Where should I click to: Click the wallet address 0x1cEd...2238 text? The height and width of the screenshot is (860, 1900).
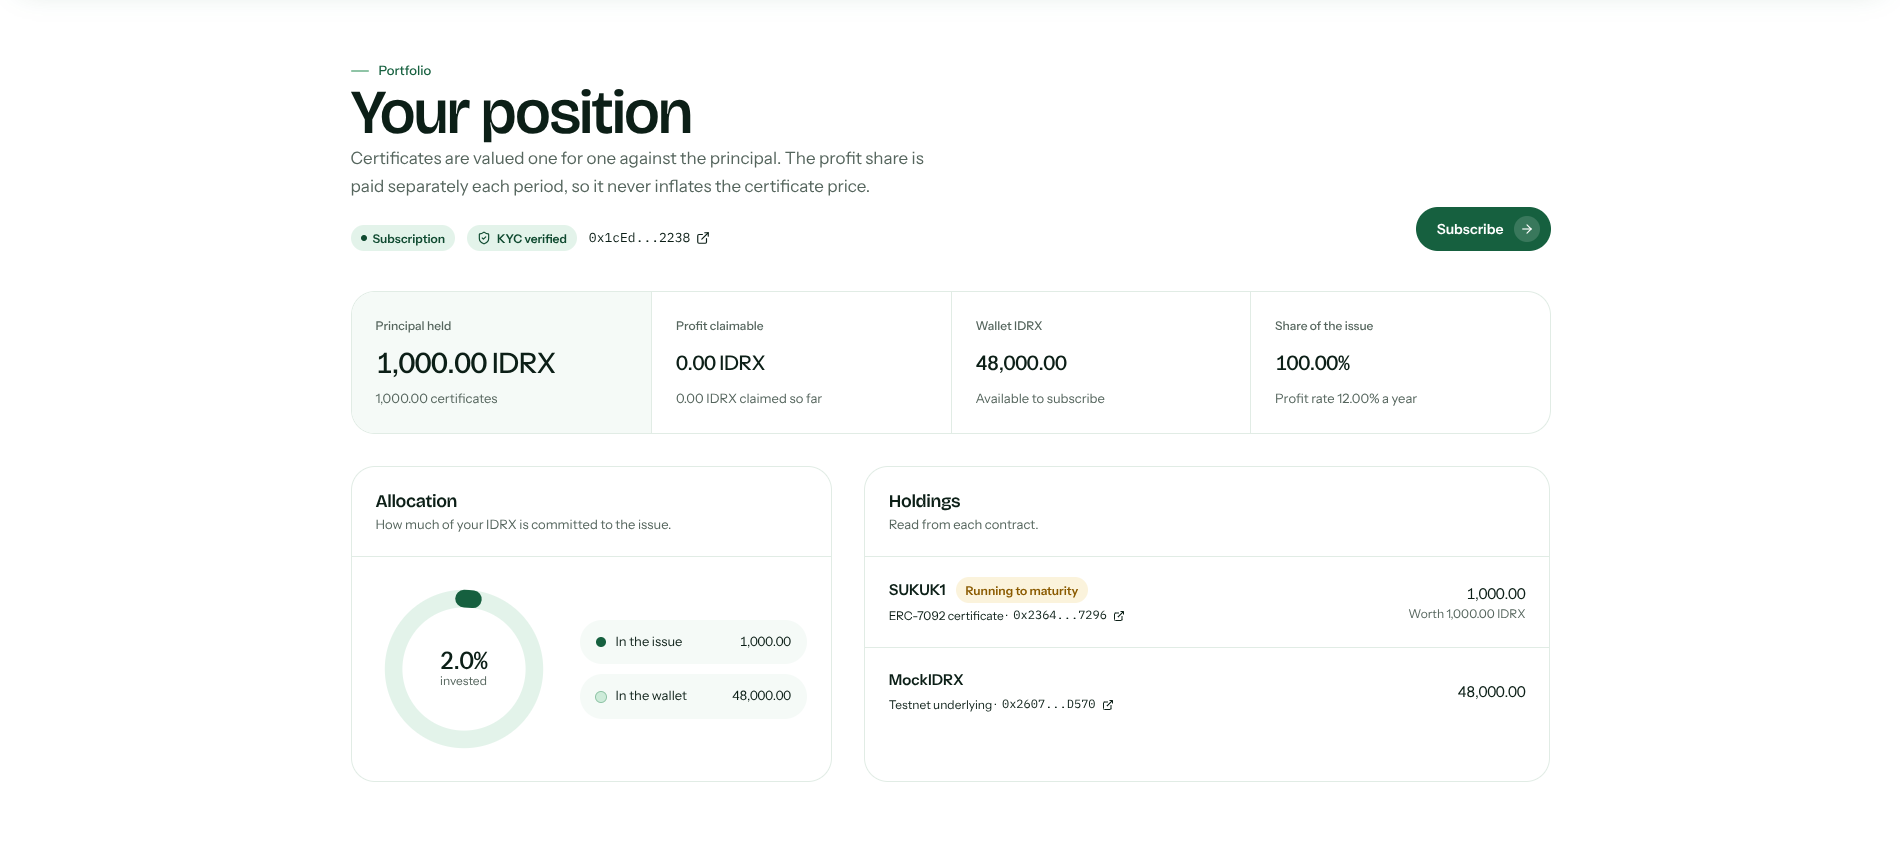point(639,238)
